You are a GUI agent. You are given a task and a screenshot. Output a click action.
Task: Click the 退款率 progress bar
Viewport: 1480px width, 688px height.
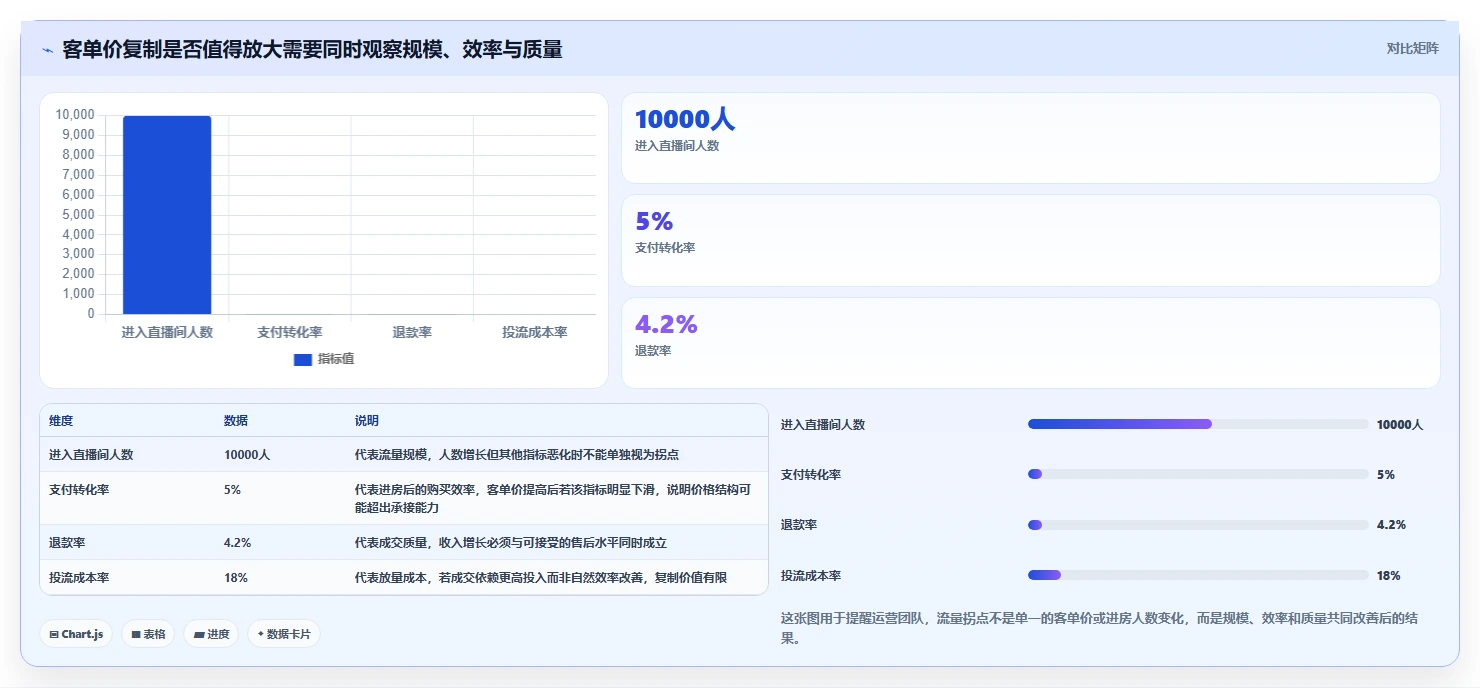pos(1198,525)
